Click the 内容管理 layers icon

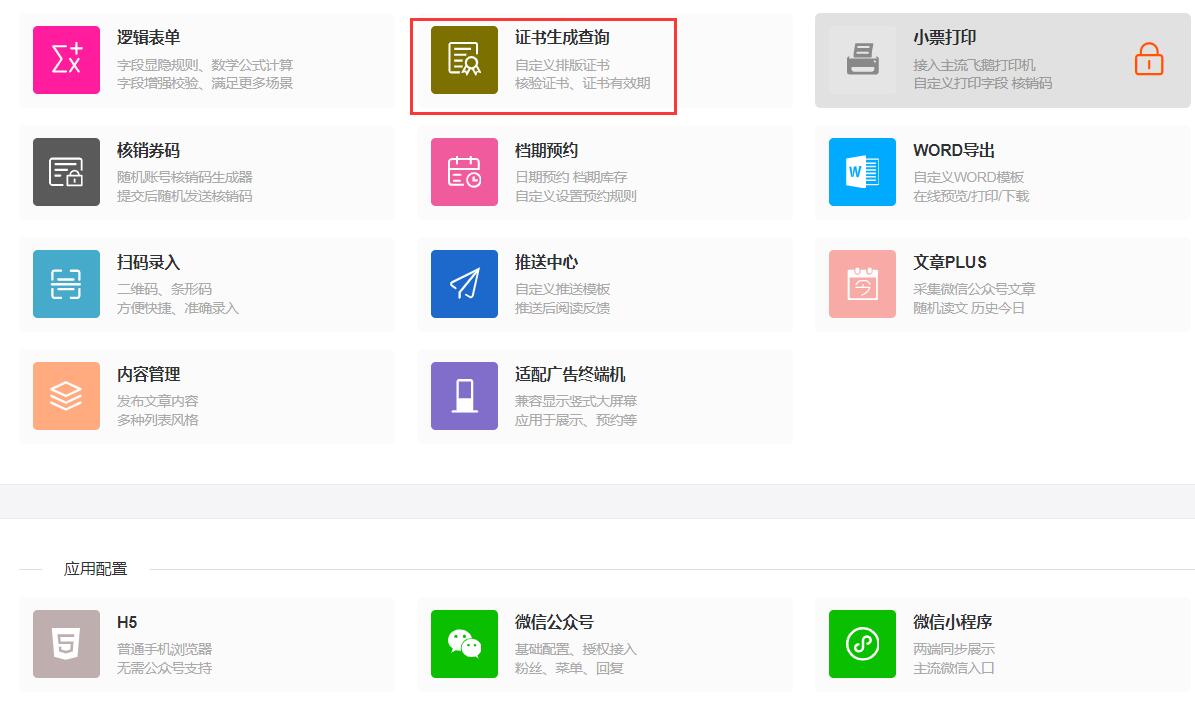tap(66, 396)
